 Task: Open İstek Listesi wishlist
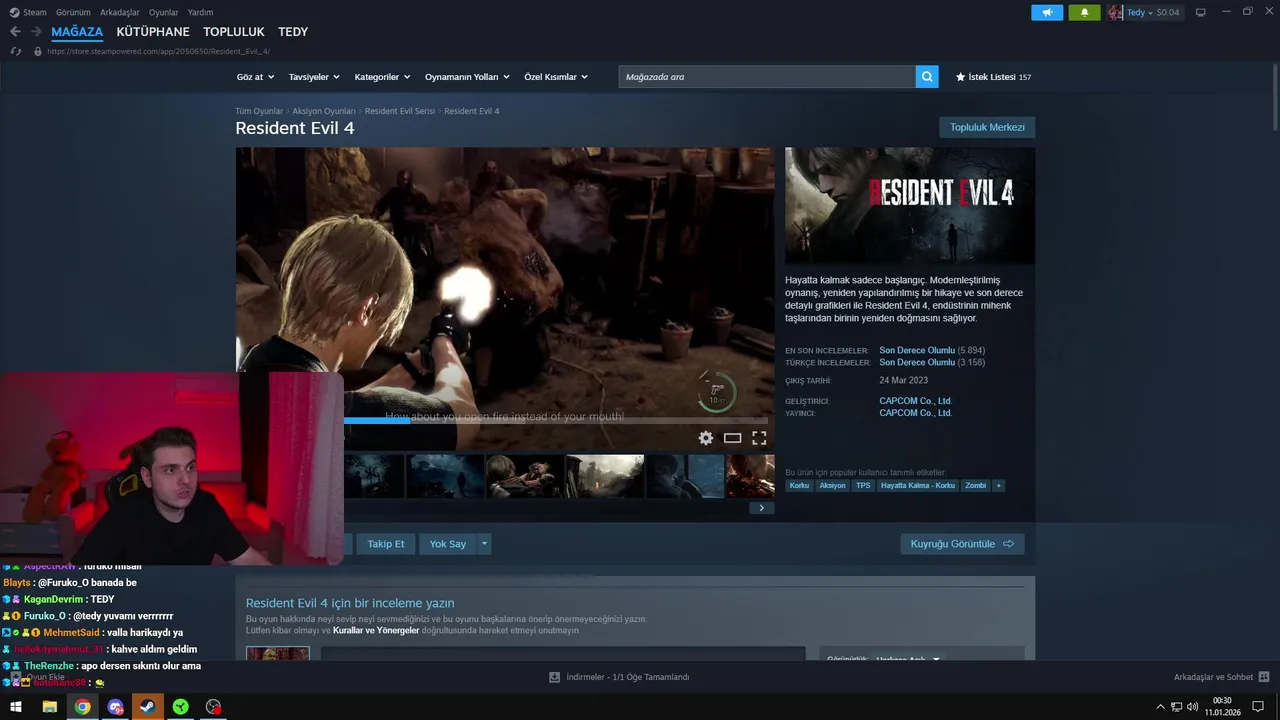993,77
